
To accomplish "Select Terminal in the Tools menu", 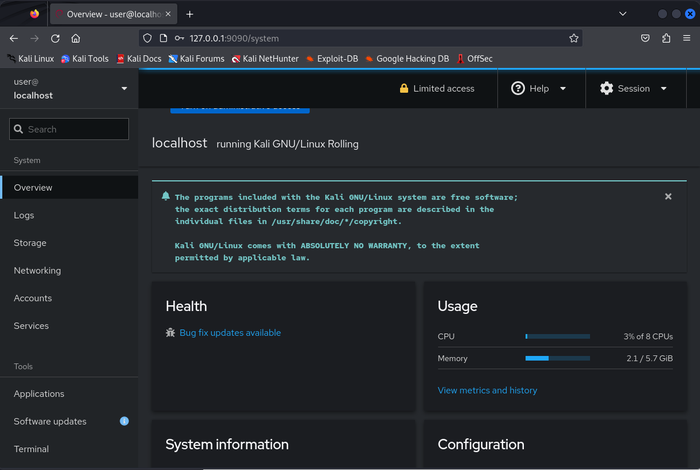I will point(31,449).
